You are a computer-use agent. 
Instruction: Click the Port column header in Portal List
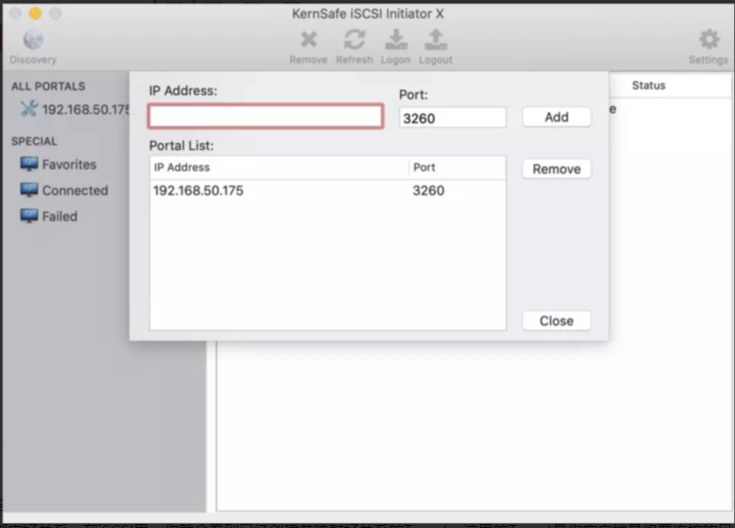[458, 167]
